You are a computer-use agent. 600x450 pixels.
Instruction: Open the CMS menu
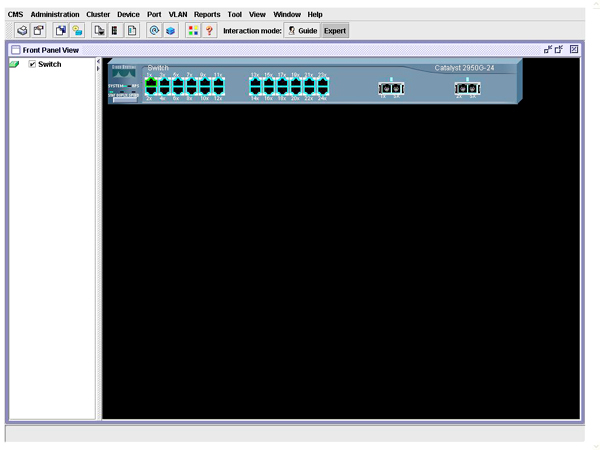tap(15, 14)
